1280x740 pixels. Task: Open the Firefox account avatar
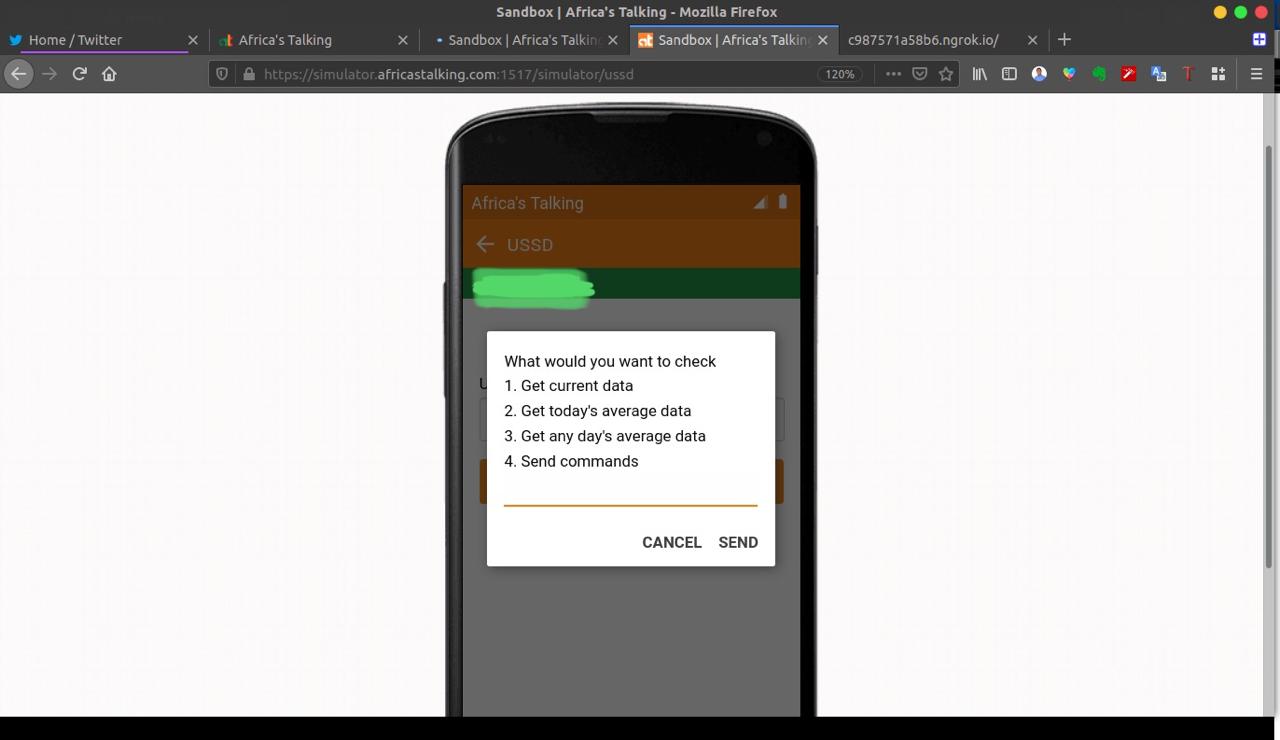click(1039, 74)
